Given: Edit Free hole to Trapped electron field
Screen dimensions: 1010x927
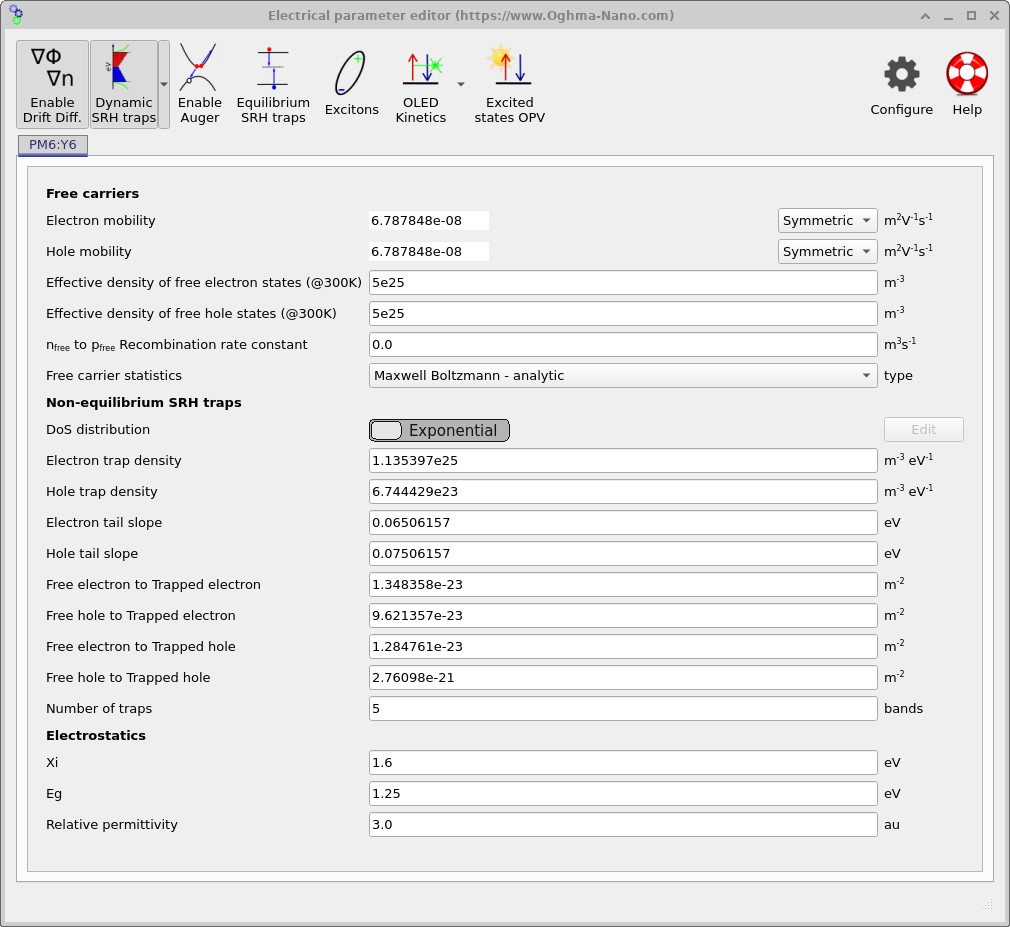Looking at the screenshot, I should [623, 615].
